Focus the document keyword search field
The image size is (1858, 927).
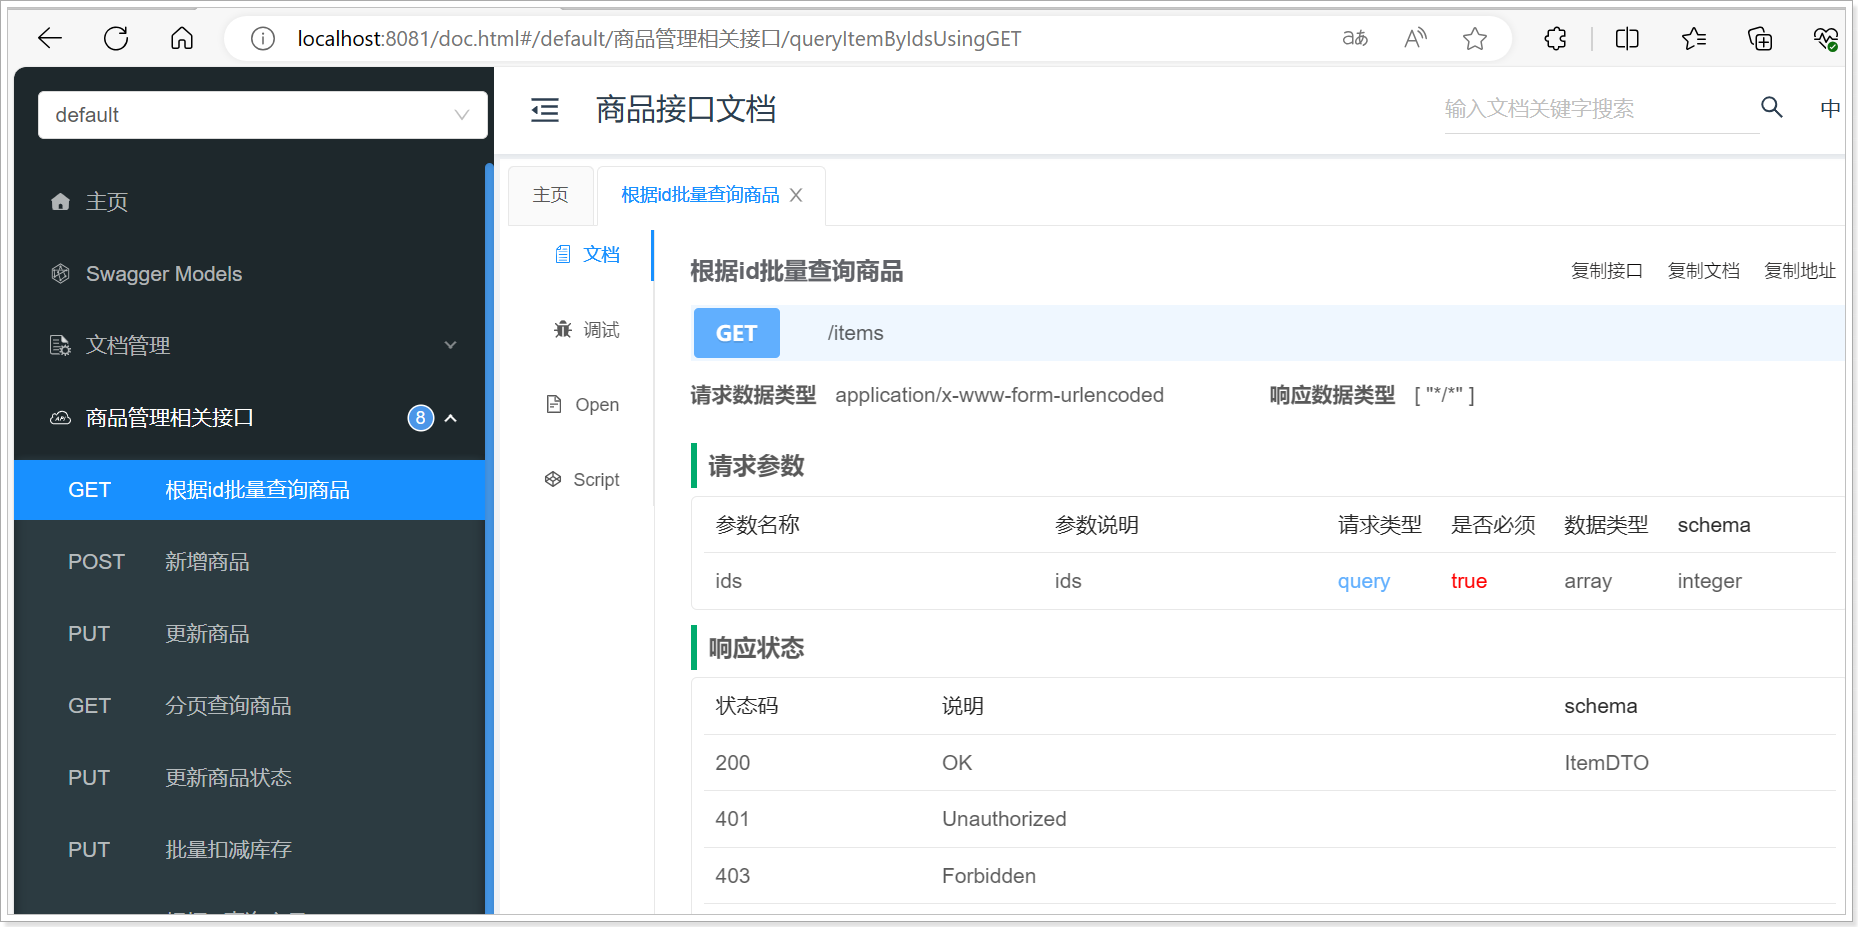1601,109
